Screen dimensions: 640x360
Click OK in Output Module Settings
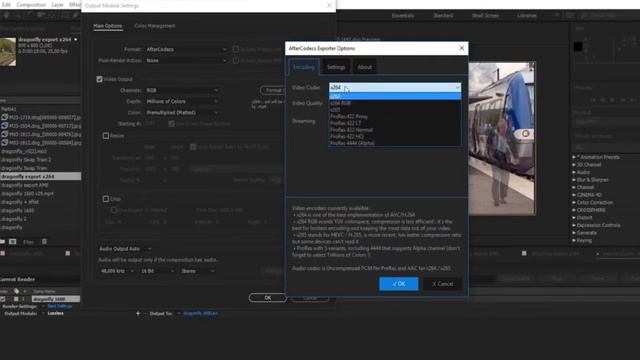pos(268,298)
